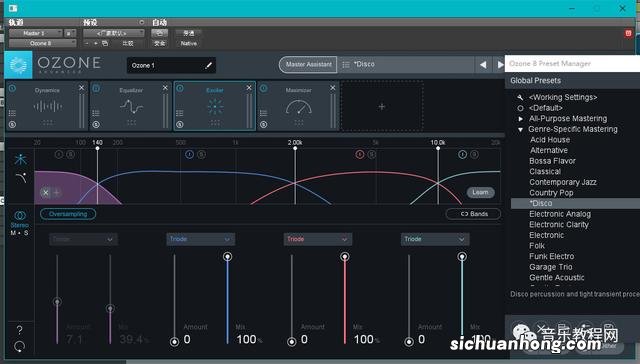Open help question mark icon
The height and width of the screenshot is (364, 640).
coord(19,330)
